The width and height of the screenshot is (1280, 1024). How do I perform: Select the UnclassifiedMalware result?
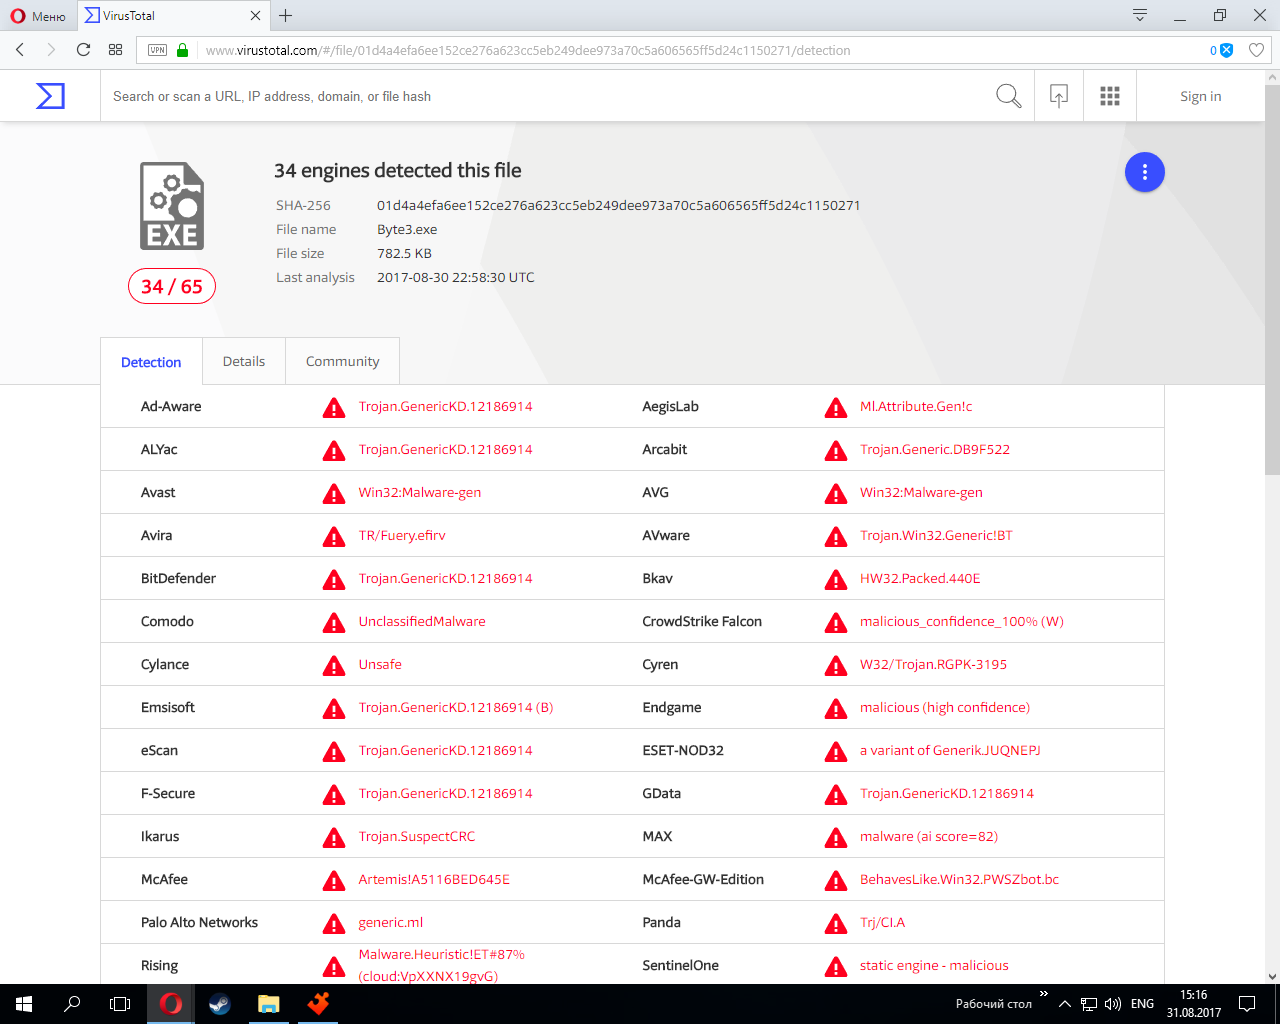[422, 621]
